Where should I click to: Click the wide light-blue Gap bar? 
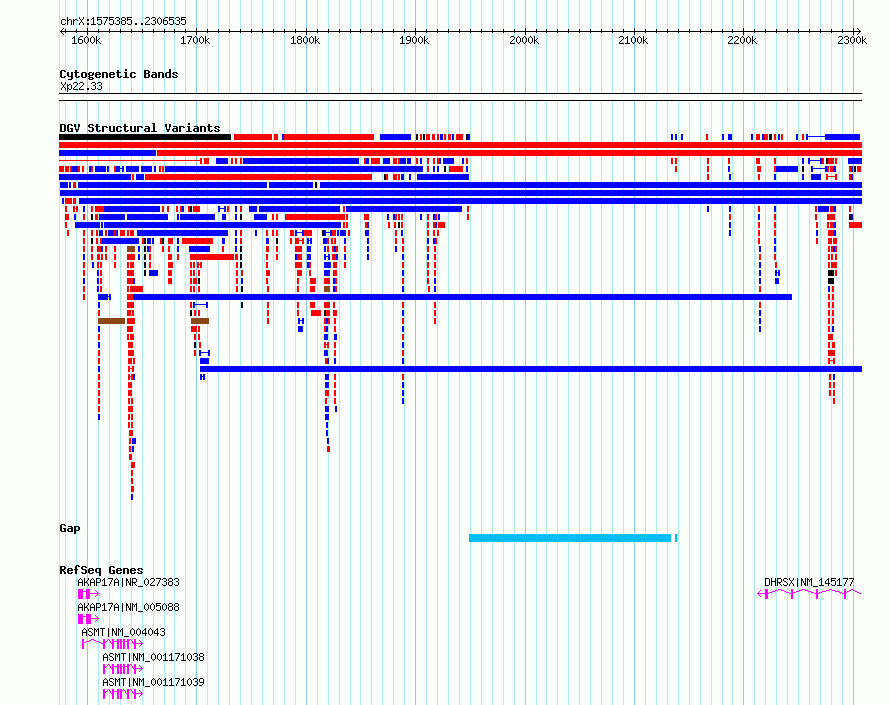point(570,538)
